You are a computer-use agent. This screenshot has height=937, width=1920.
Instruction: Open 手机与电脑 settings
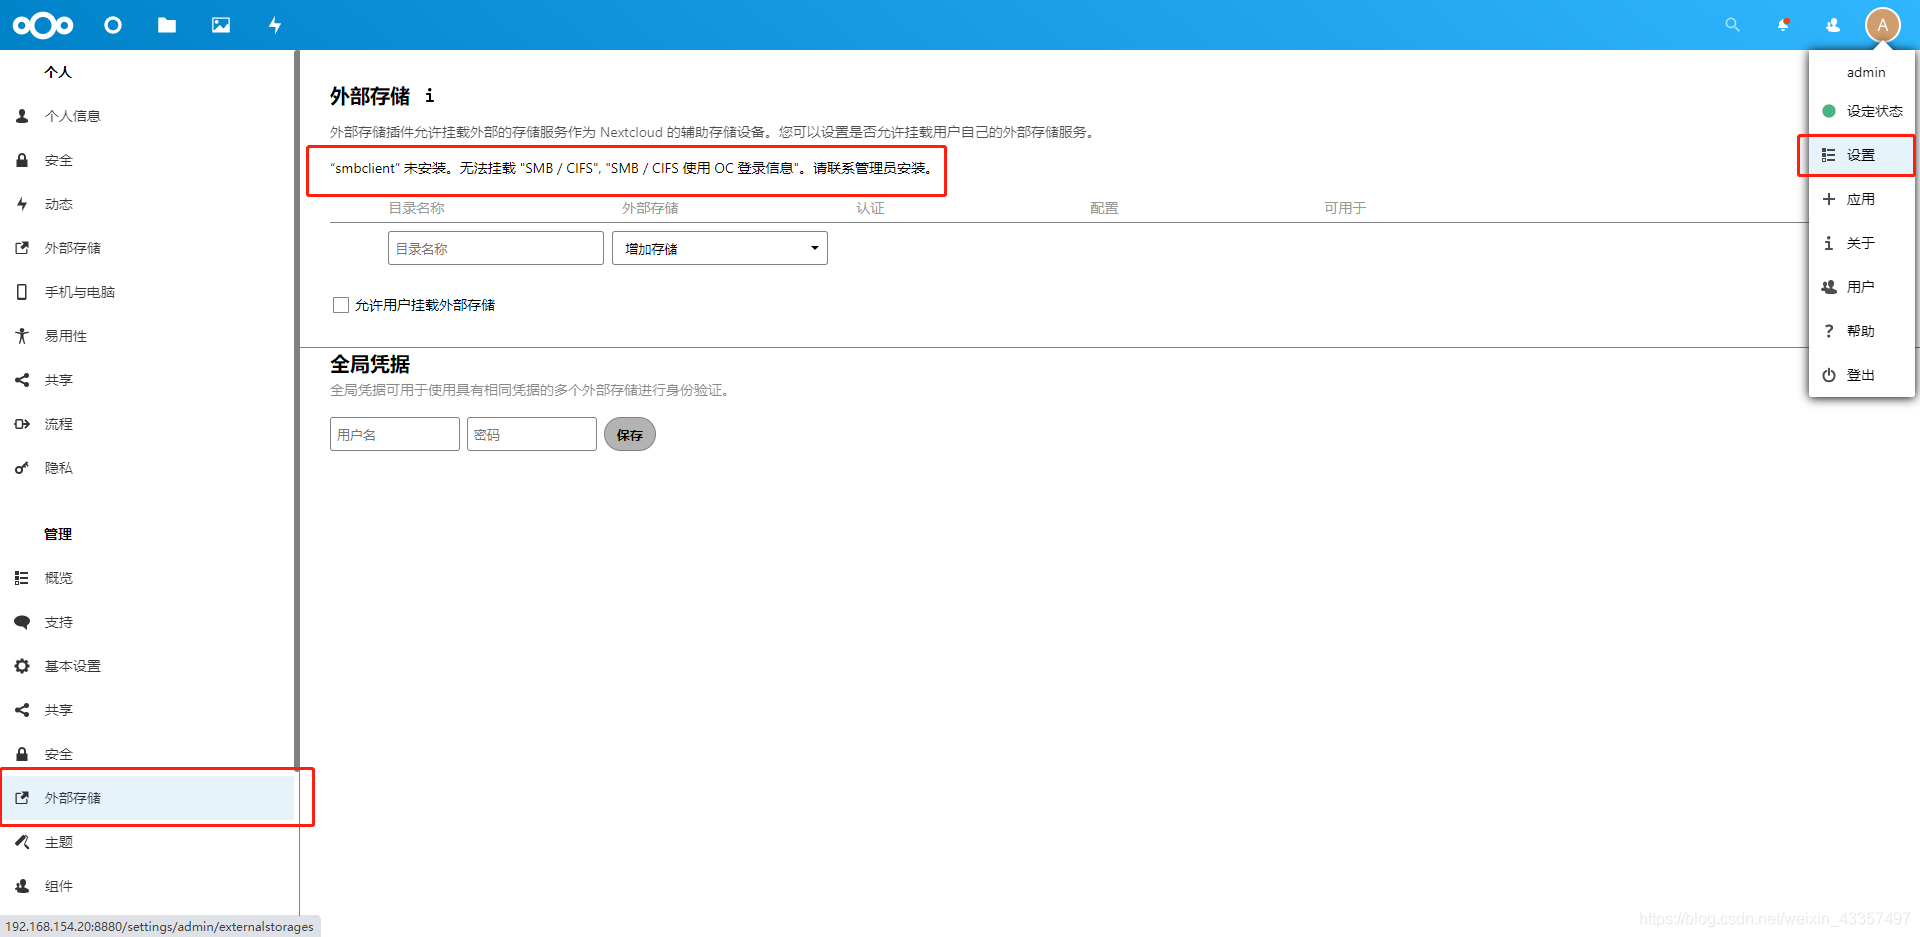click(147, 292)
